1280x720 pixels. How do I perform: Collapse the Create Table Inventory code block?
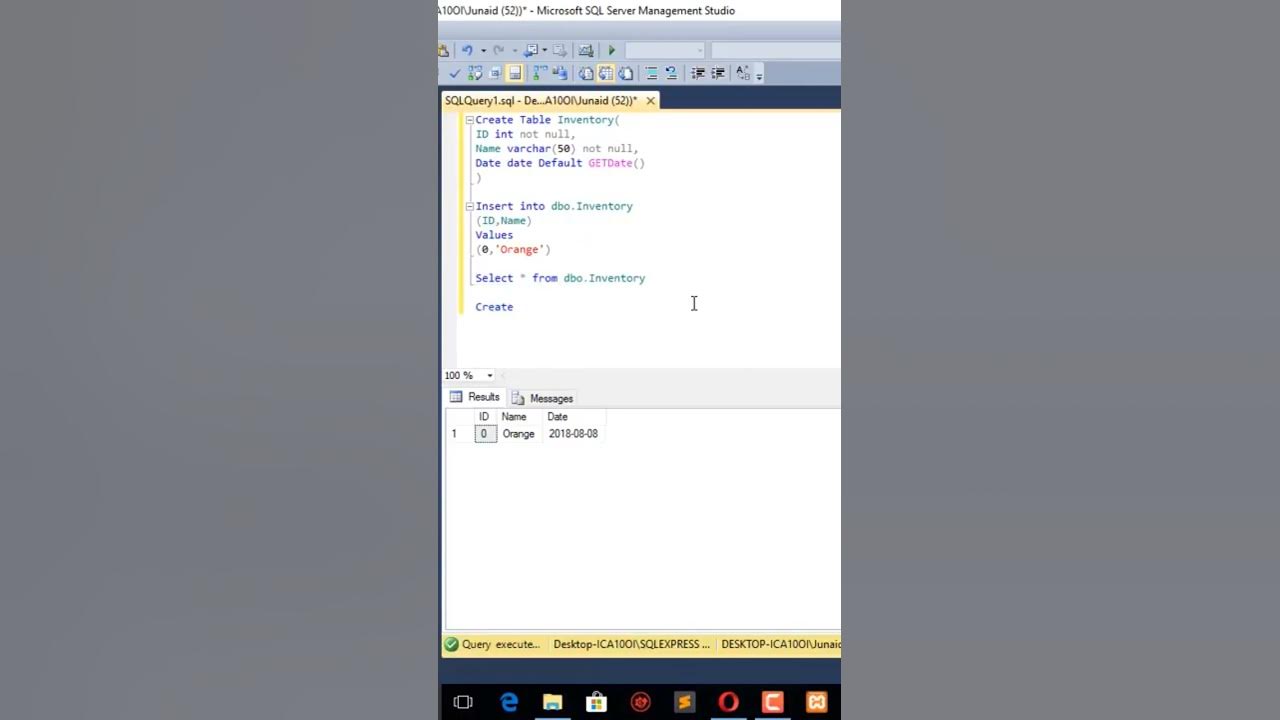coord(469,120)
